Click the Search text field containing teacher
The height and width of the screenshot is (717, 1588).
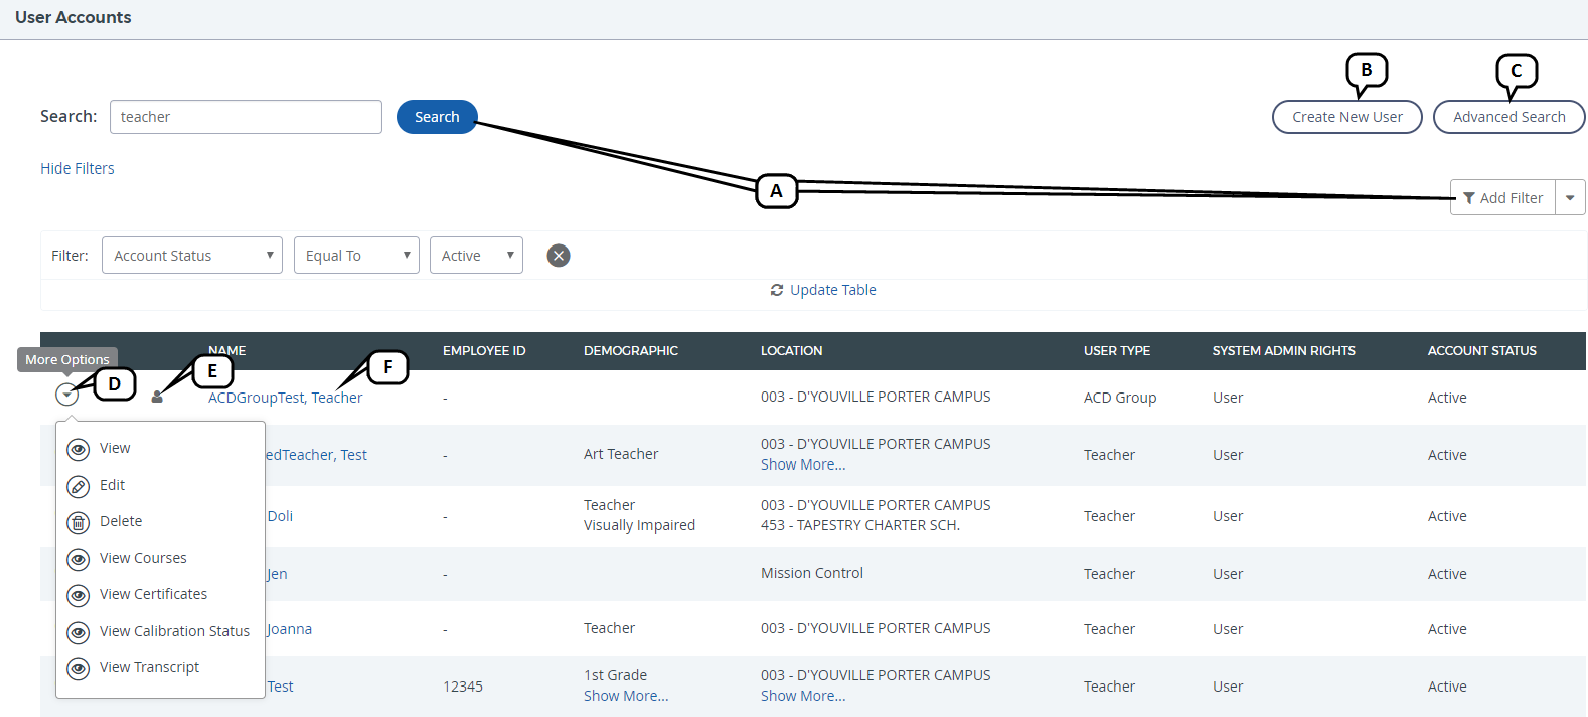245,117
